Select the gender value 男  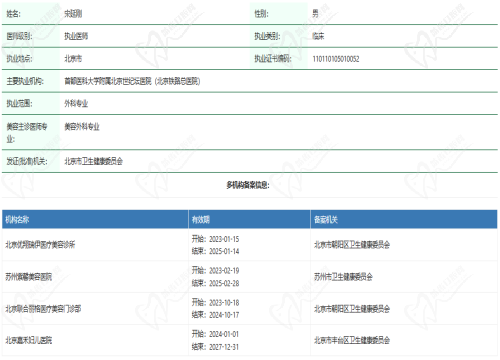315,14
